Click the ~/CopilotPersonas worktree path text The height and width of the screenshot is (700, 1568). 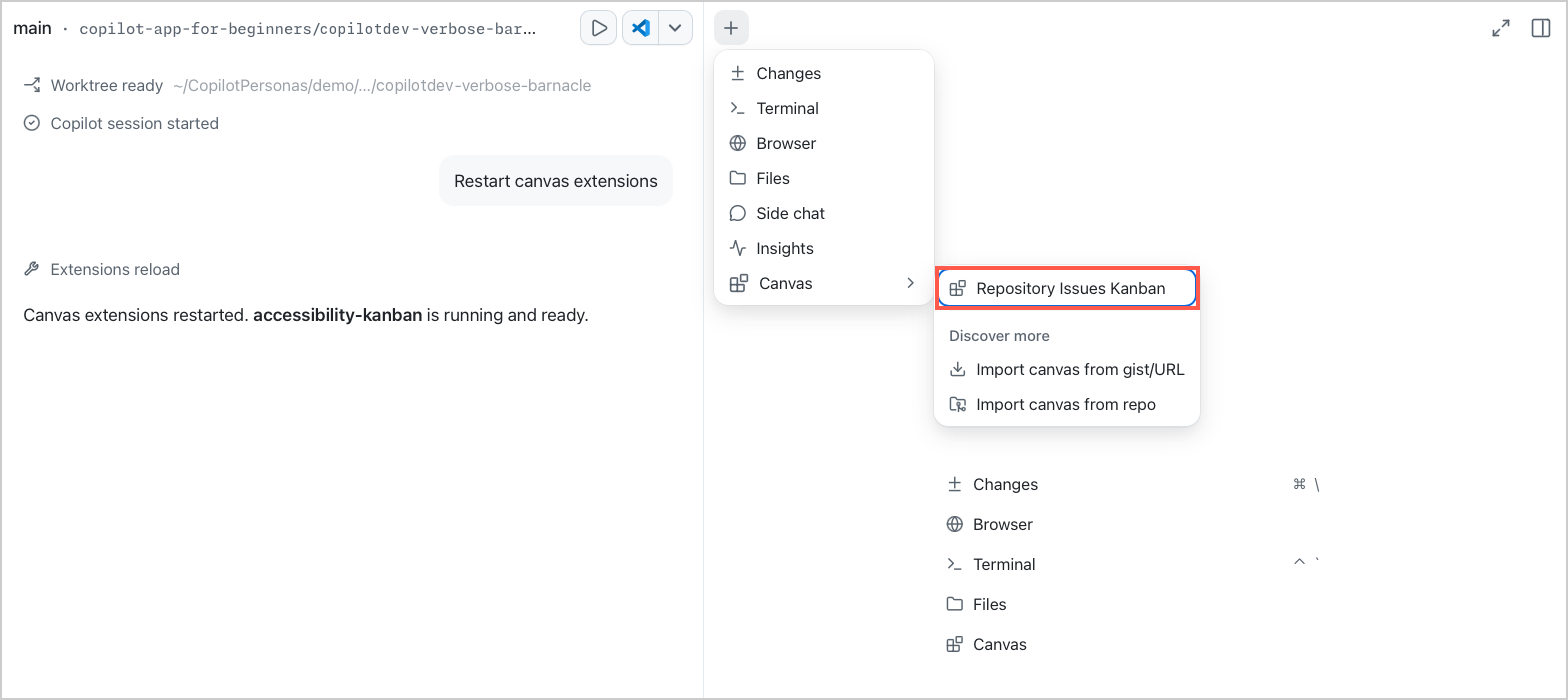[382, 85]
